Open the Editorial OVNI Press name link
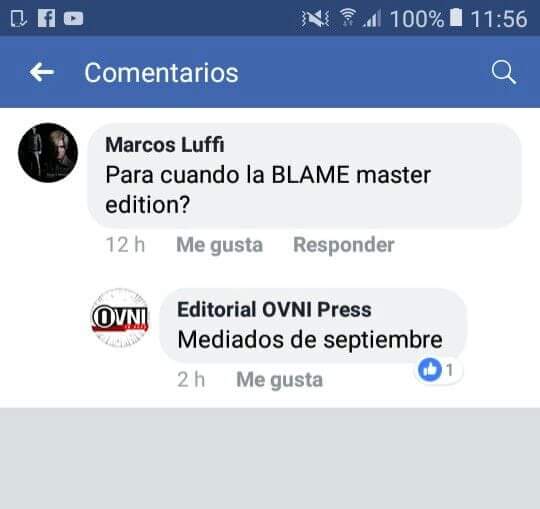 coord(274,309)
